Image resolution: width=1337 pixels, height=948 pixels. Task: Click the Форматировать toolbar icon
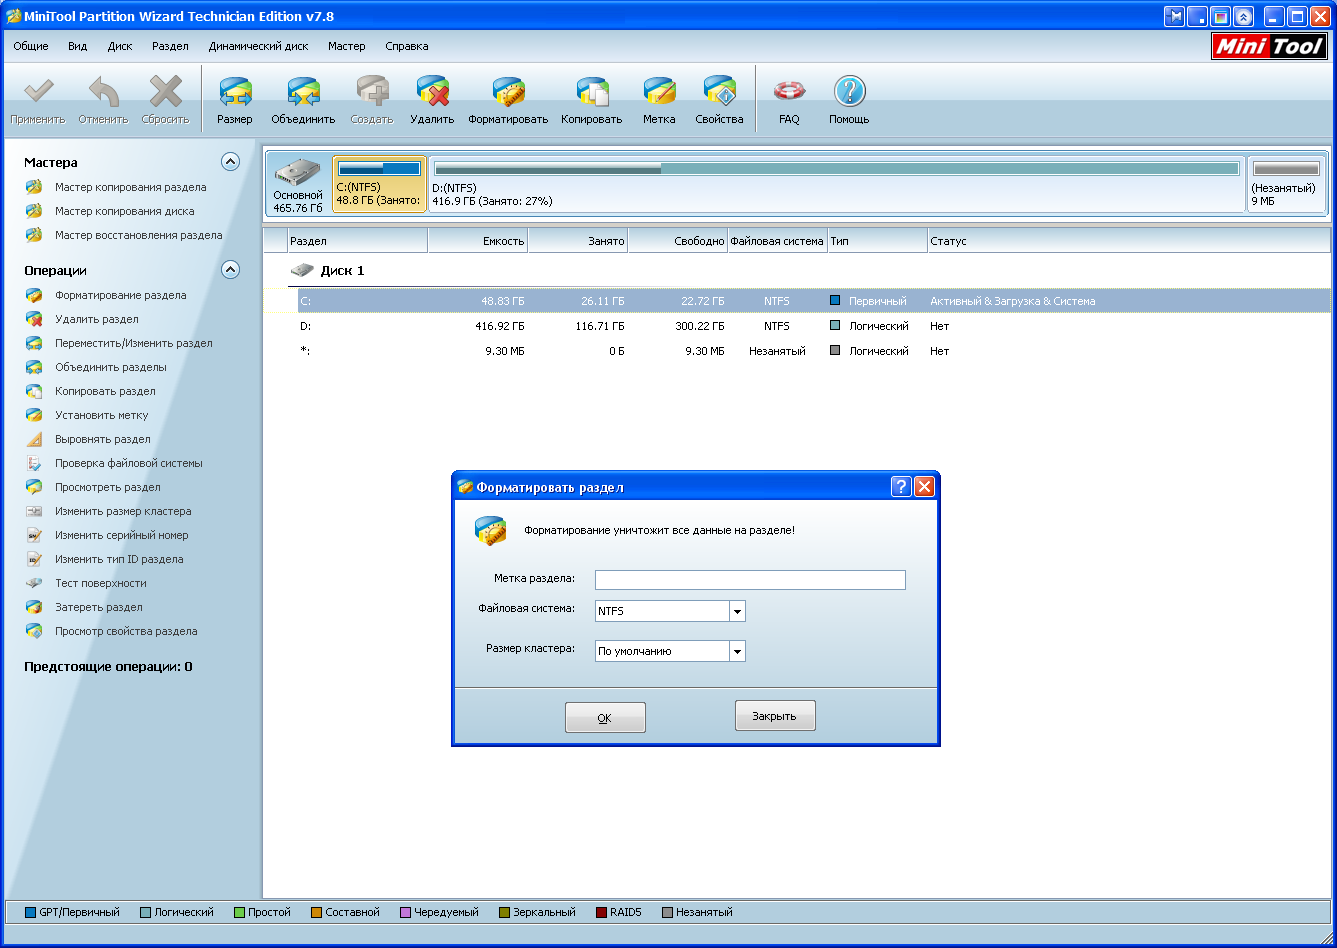coord(508,92)
